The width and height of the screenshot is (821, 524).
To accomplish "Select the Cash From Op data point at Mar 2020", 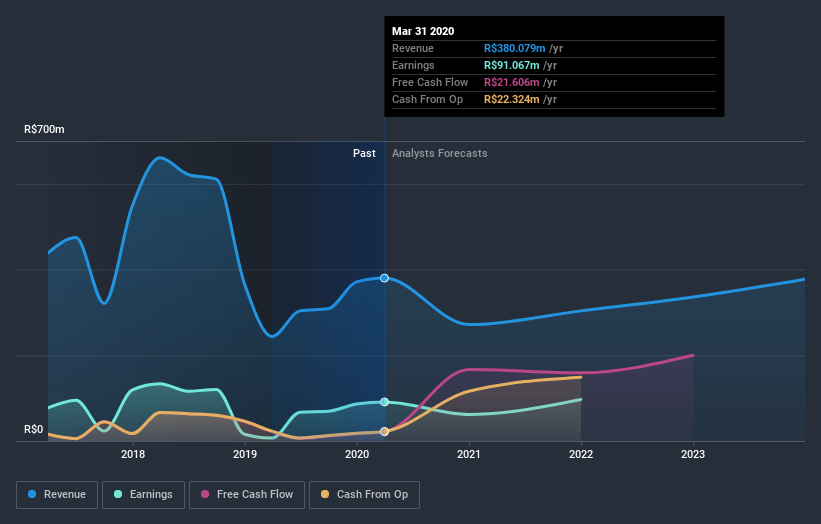I will click(384, 431).
